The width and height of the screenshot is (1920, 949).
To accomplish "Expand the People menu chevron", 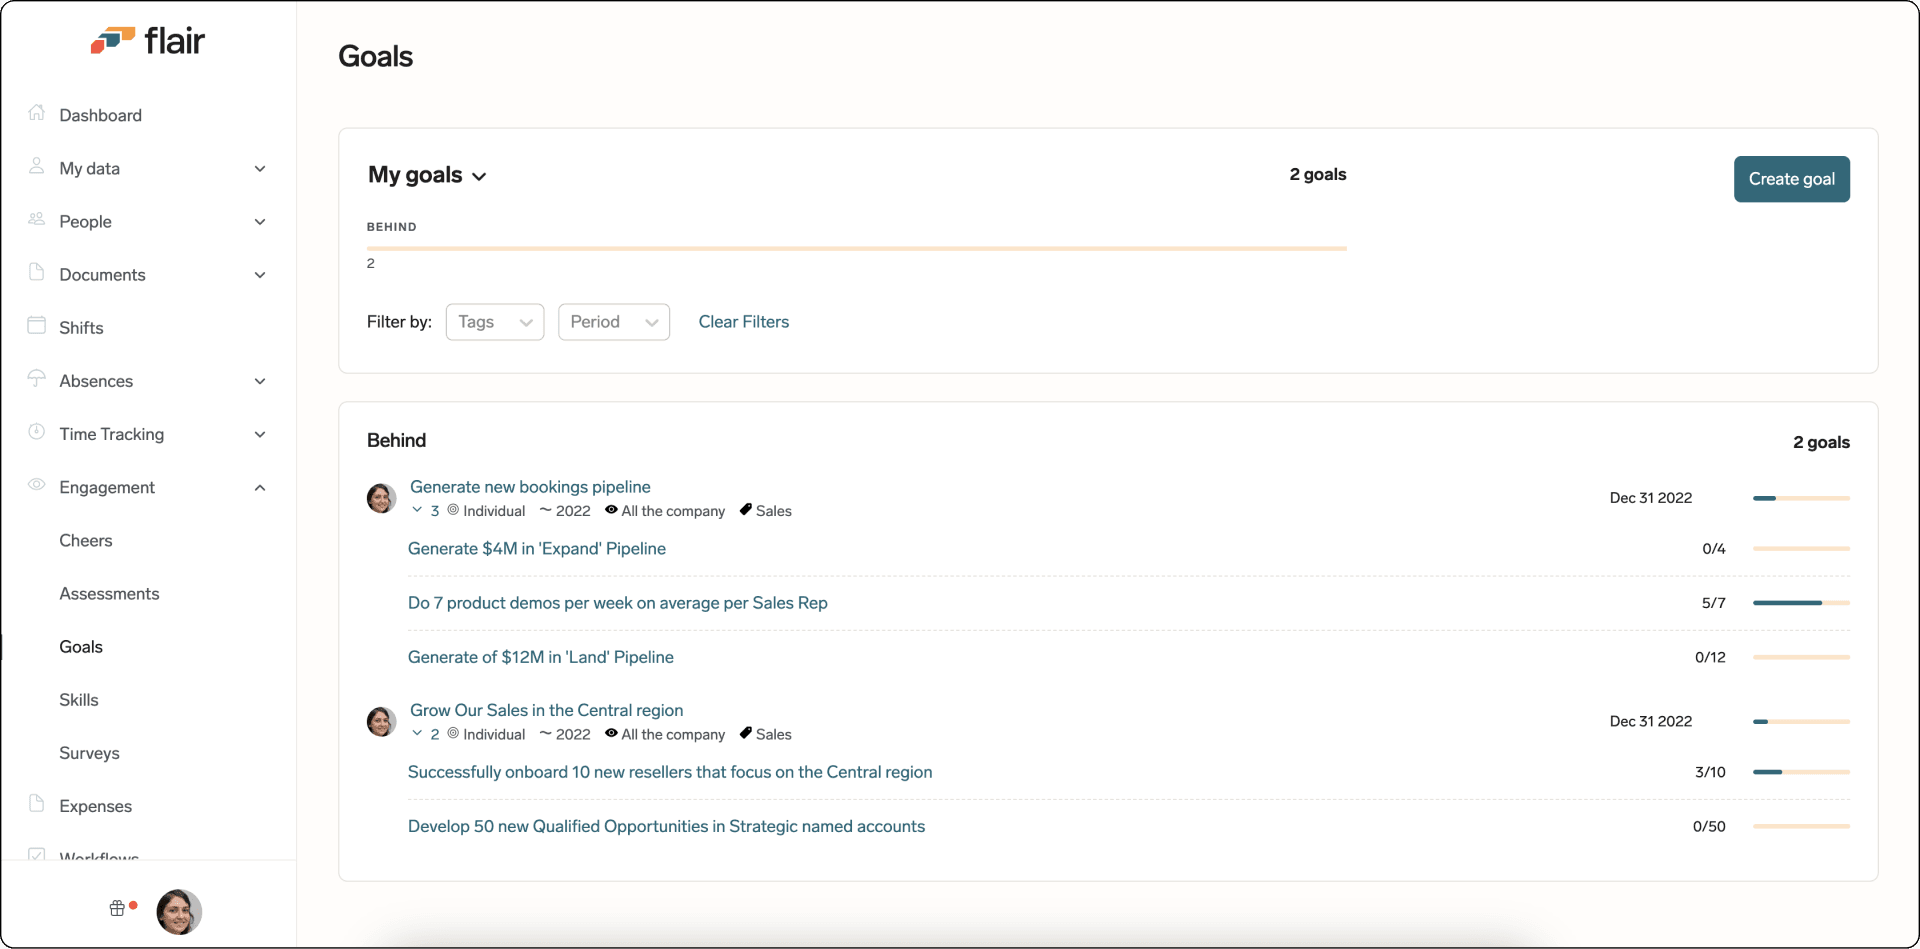I will (x=260, y=222).
